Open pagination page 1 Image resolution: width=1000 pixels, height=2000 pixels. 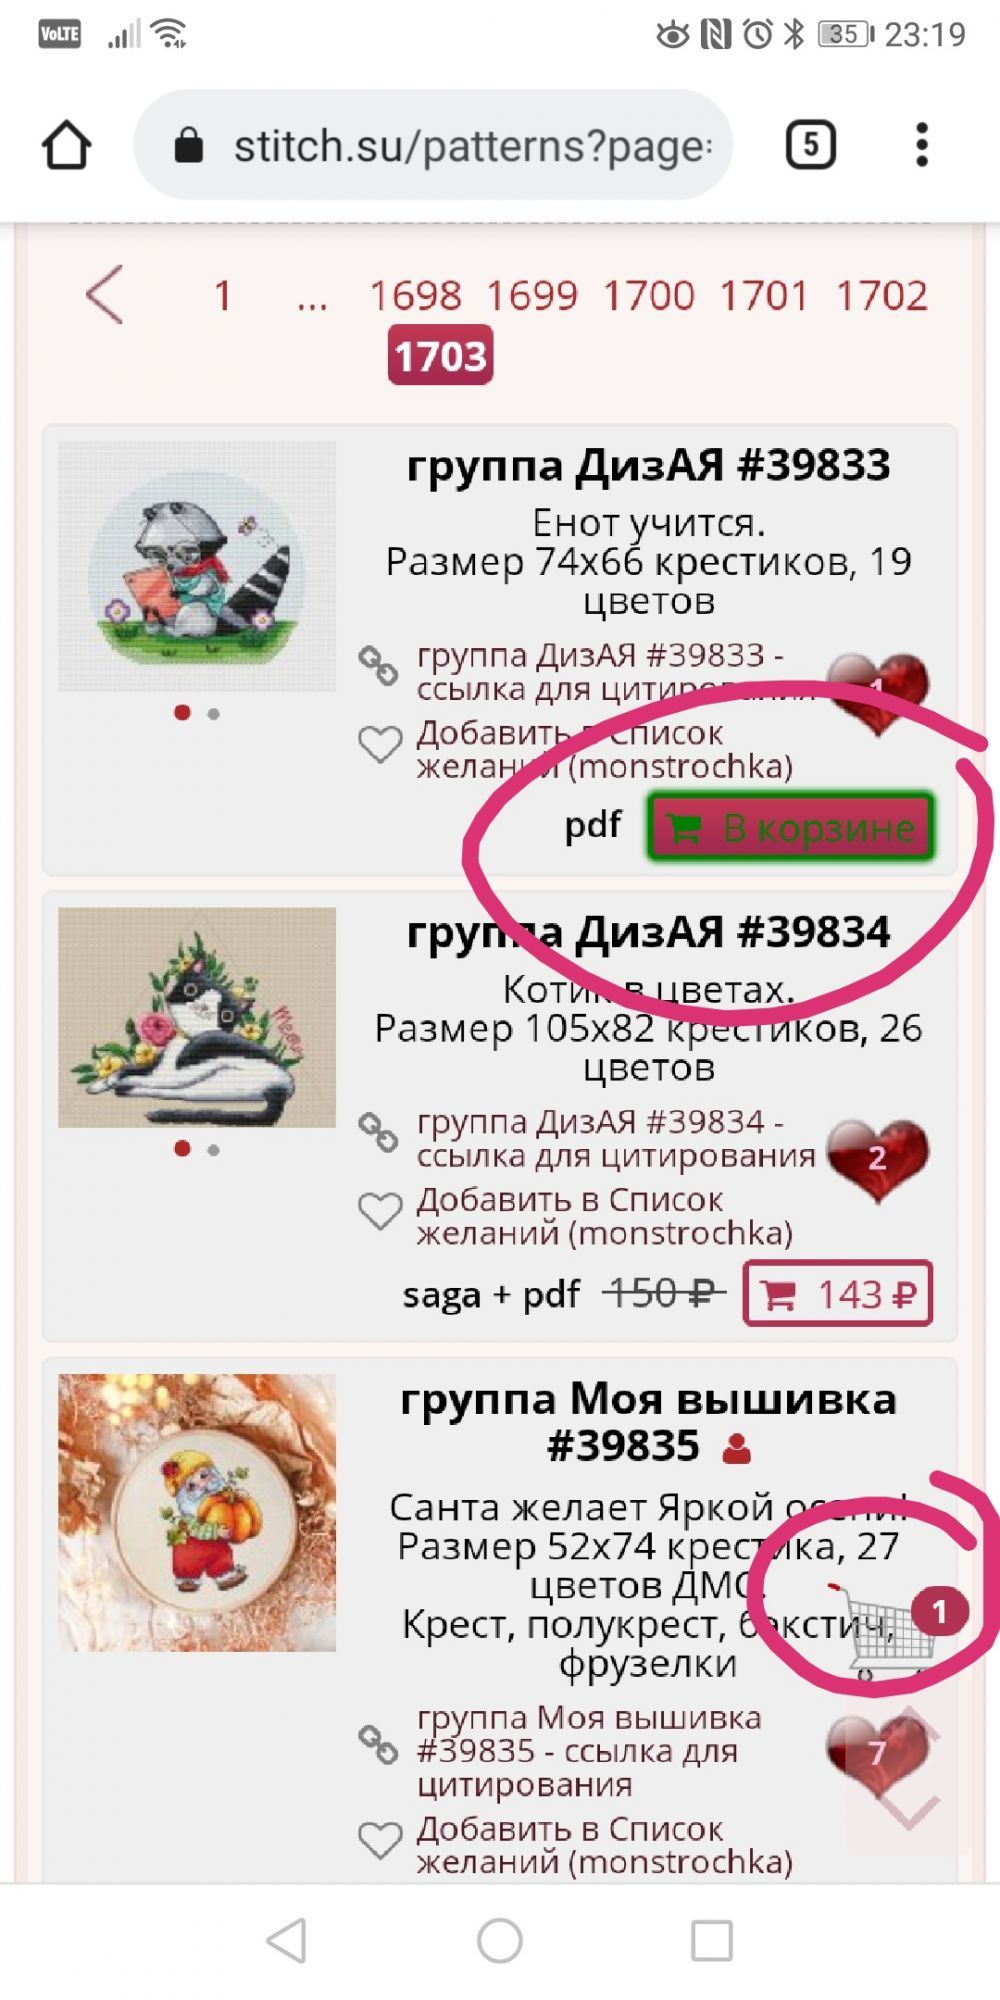(223, 296)
